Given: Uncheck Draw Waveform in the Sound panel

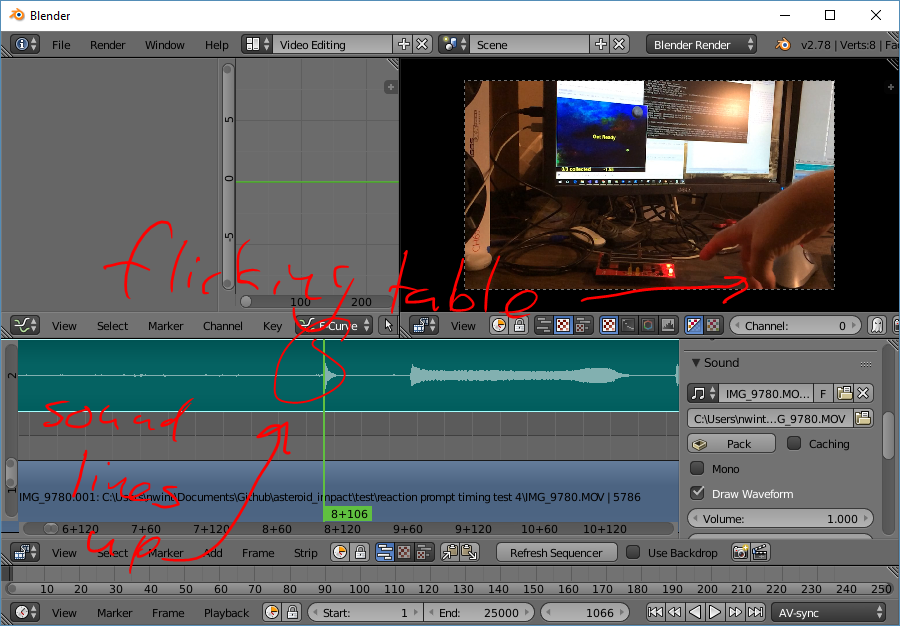Looking at the screenshot, I should pos(698,493).
